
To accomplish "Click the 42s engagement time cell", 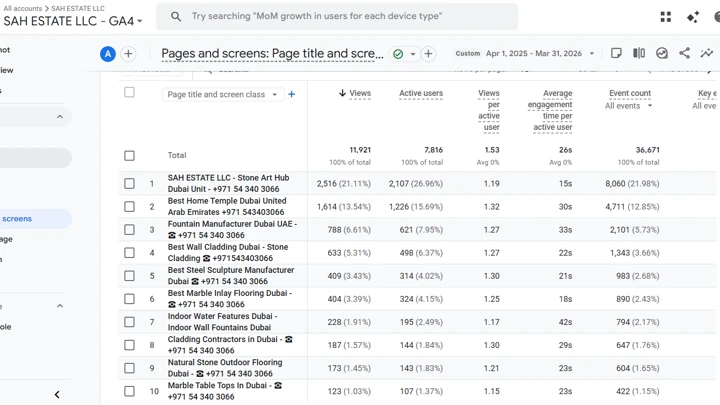I will 565,322.
